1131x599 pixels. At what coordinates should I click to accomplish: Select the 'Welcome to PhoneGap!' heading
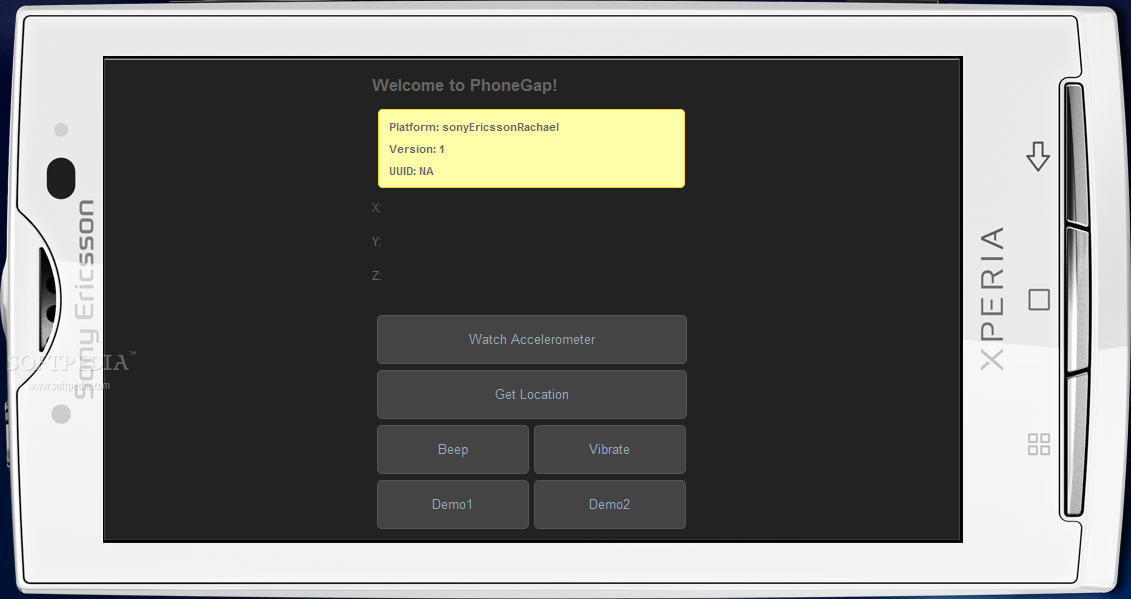tap(465, 85)
